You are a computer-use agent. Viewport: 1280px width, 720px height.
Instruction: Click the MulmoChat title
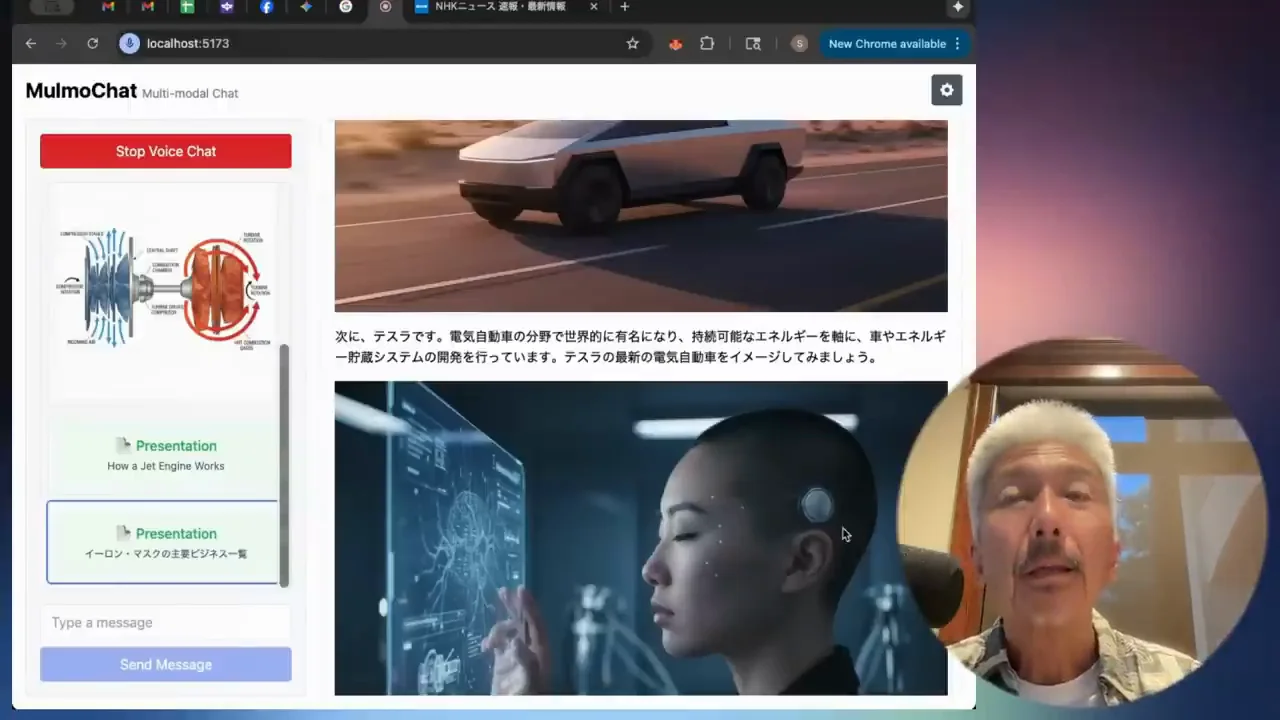tap(81, 91)
